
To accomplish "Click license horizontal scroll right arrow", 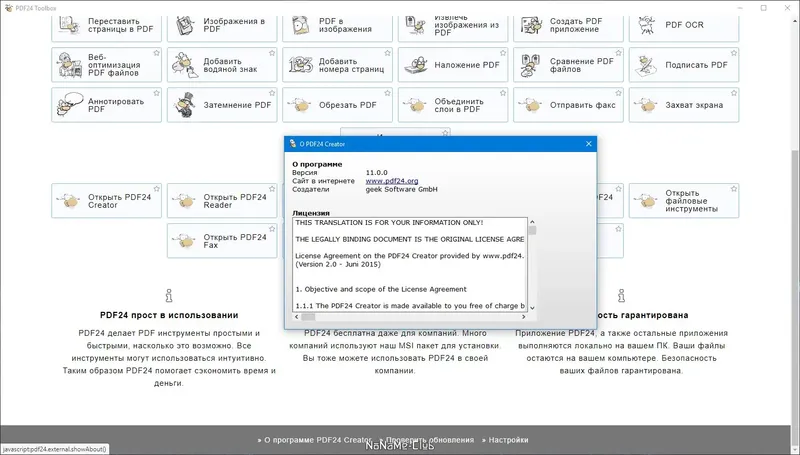I will point(523,317).
